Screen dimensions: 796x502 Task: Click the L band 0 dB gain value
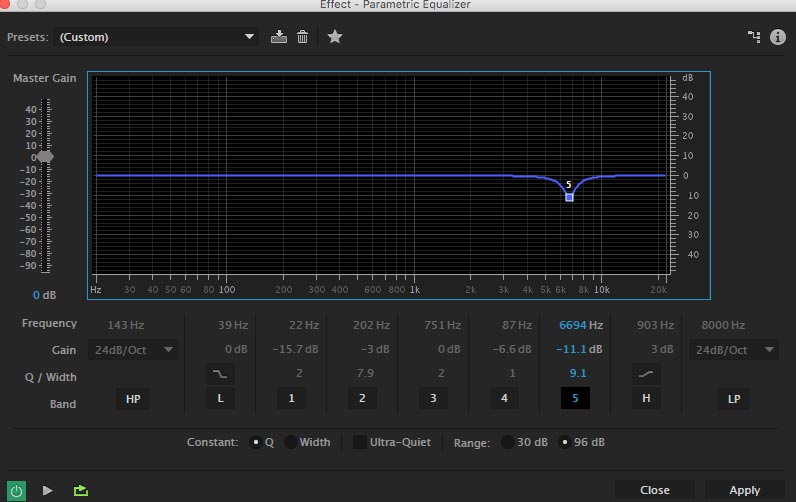point(236,350)
